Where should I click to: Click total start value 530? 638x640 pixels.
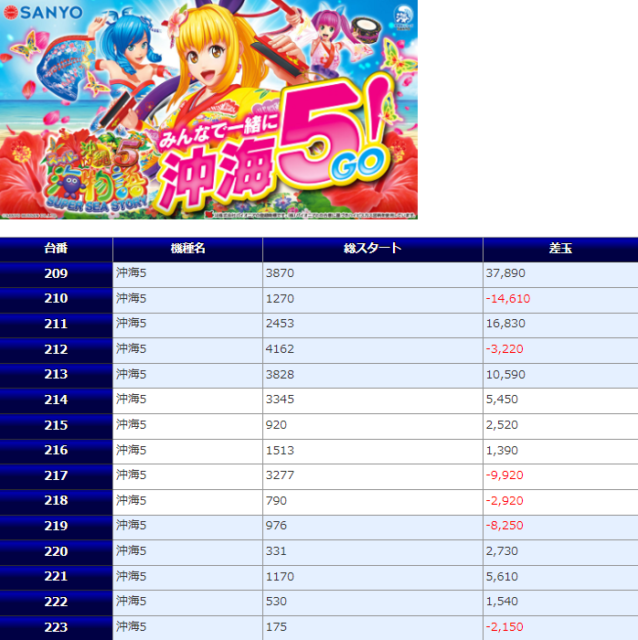point(276,601)
